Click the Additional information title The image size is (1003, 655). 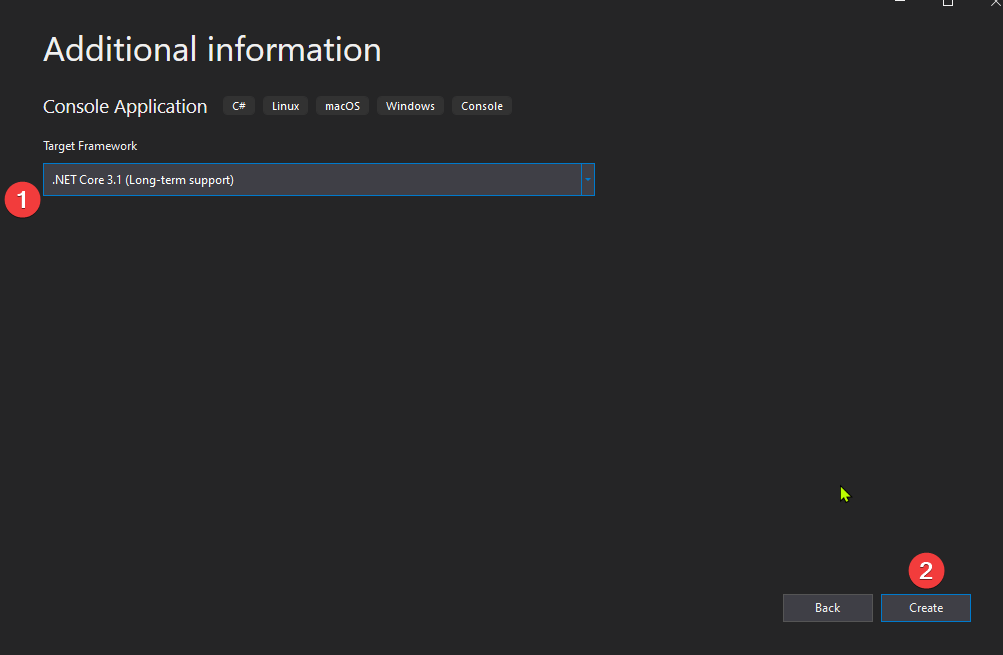212,50
